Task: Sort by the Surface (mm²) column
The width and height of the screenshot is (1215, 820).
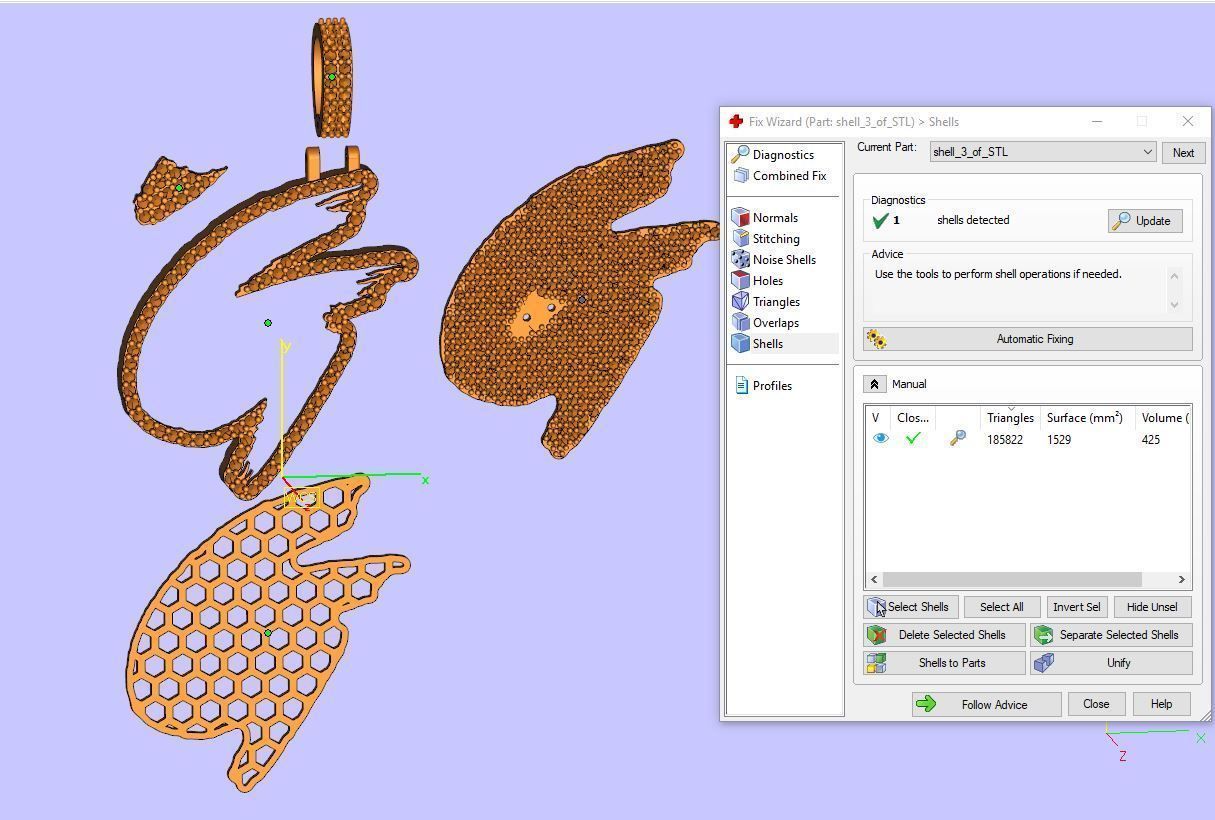Action: click(1084, 418)
